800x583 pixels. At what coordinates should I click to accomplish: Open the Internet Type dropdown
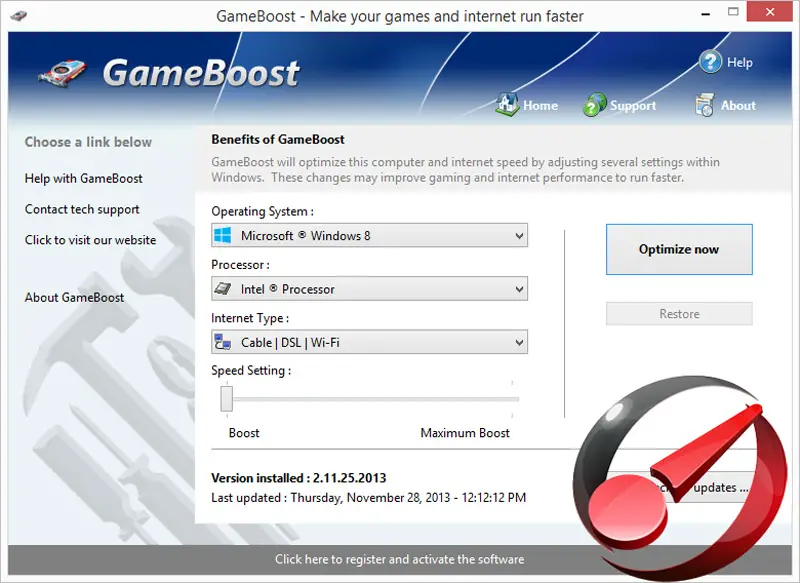click(x=369, y=342)
